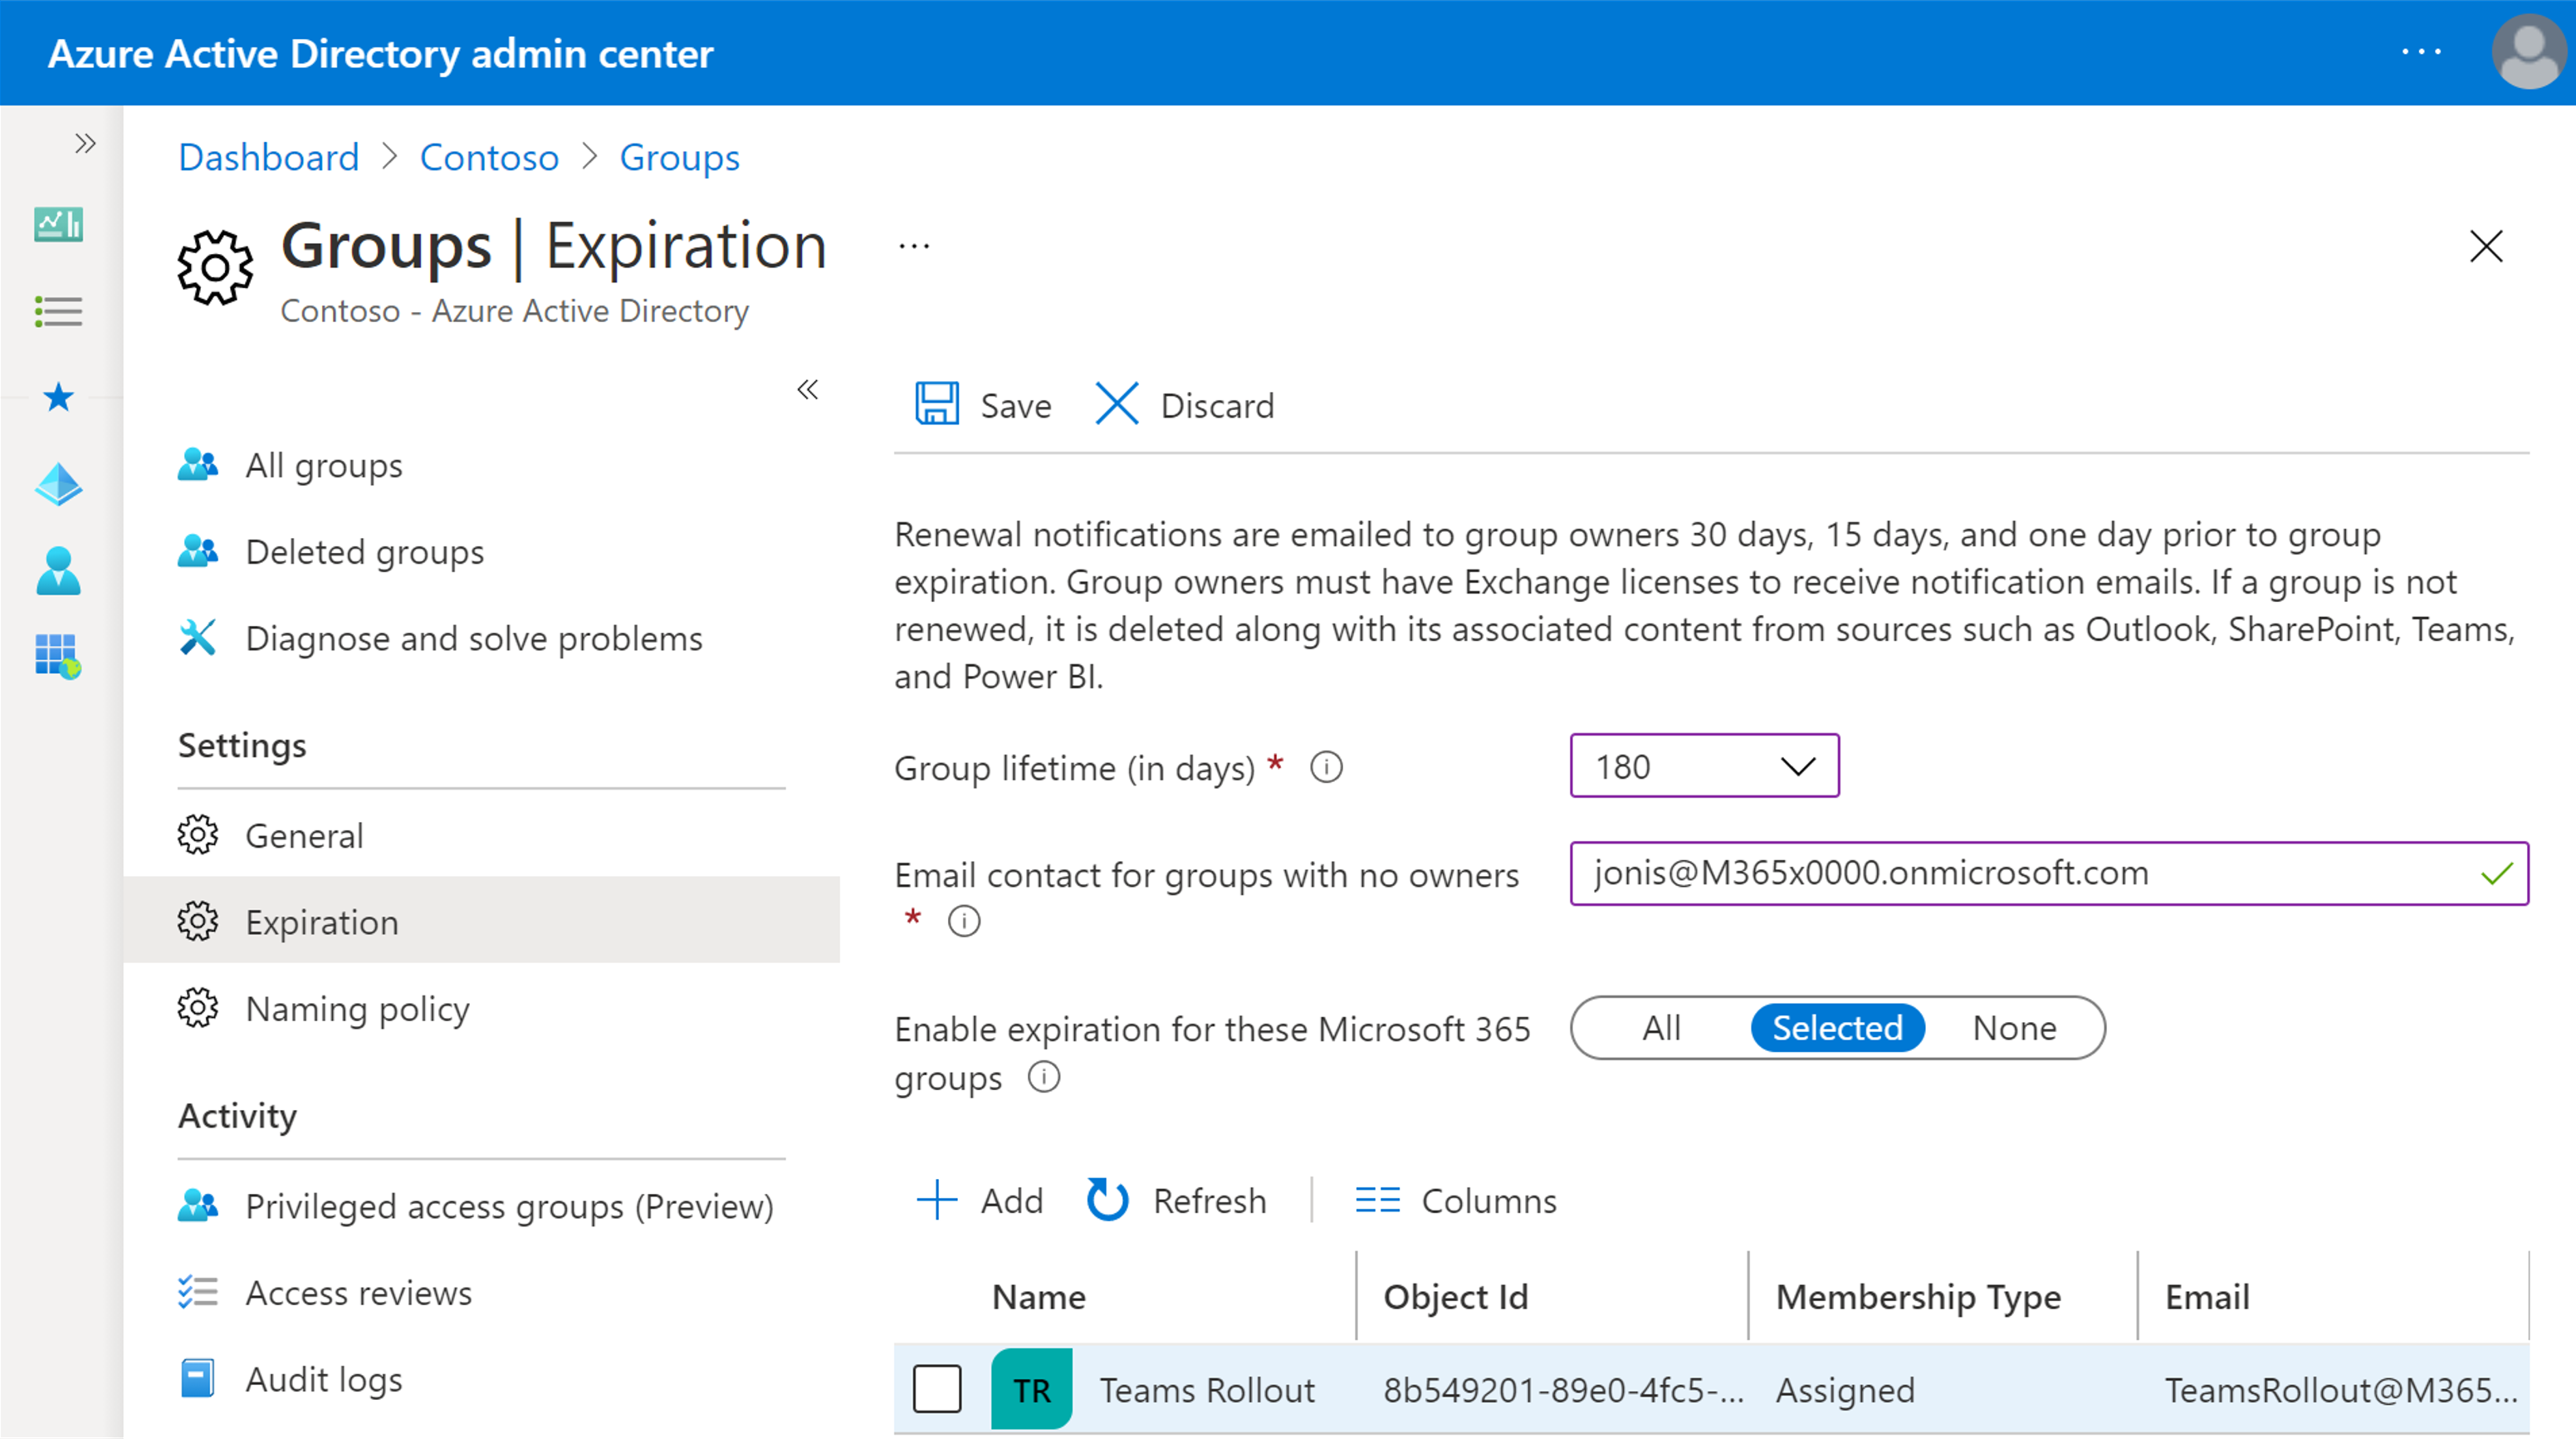
Task: Expand the breadcrumb Contoso link
Action: click(x=486, y=158)
